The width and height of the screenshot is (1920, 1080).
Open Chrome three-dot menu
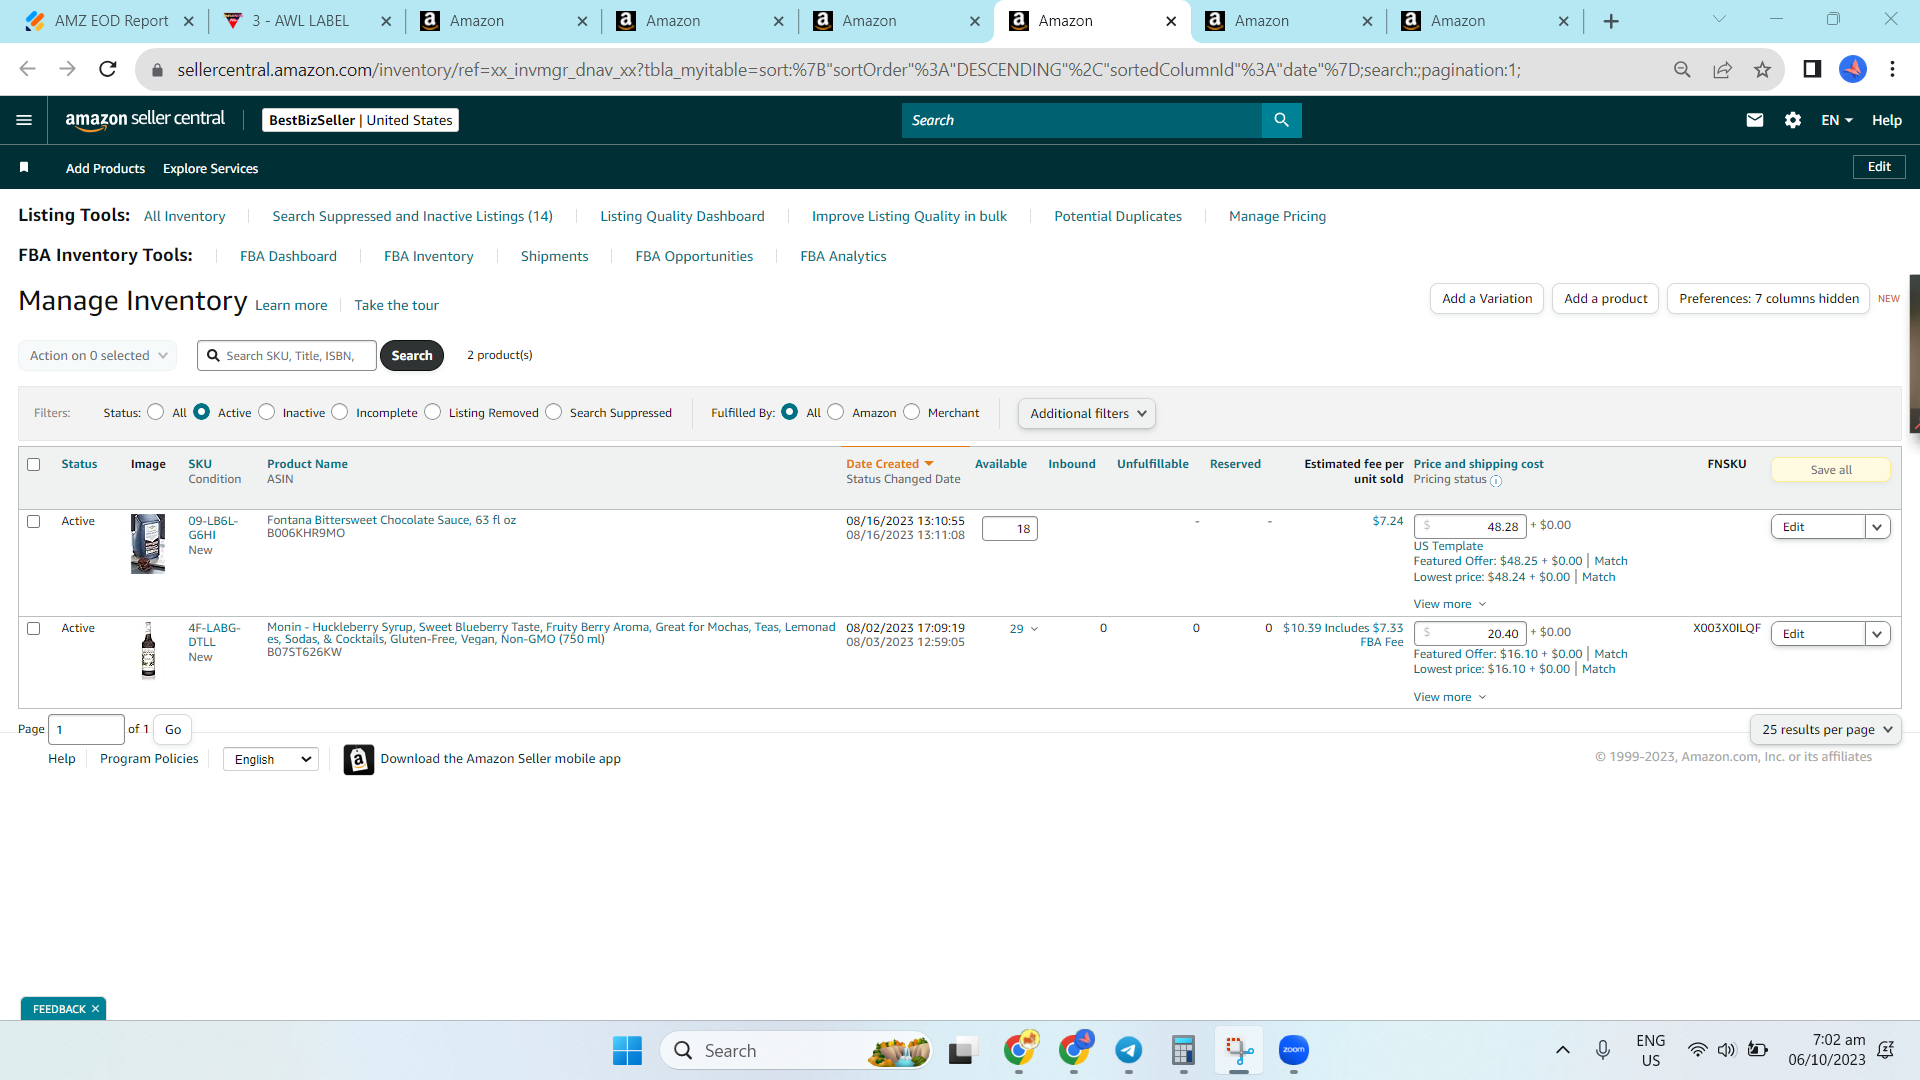click(1892, 69)
